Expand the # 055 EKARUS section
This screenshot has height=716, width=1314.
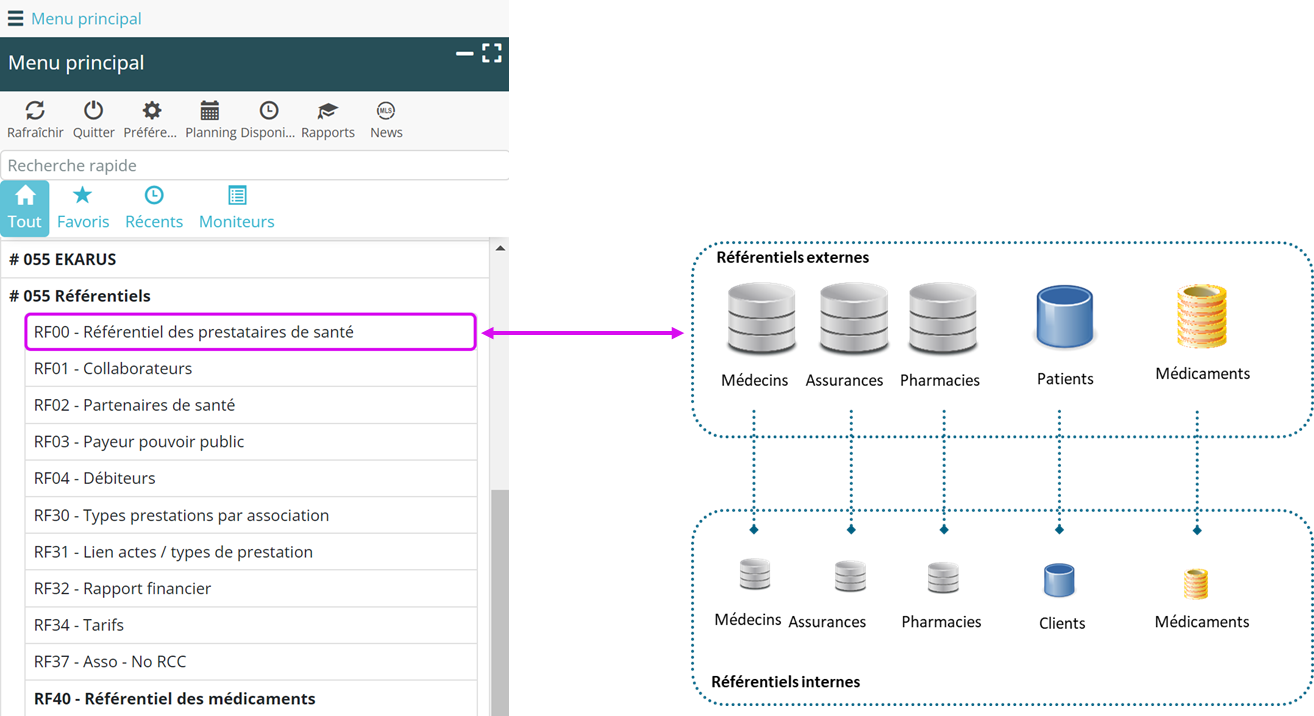pos(62,259)
